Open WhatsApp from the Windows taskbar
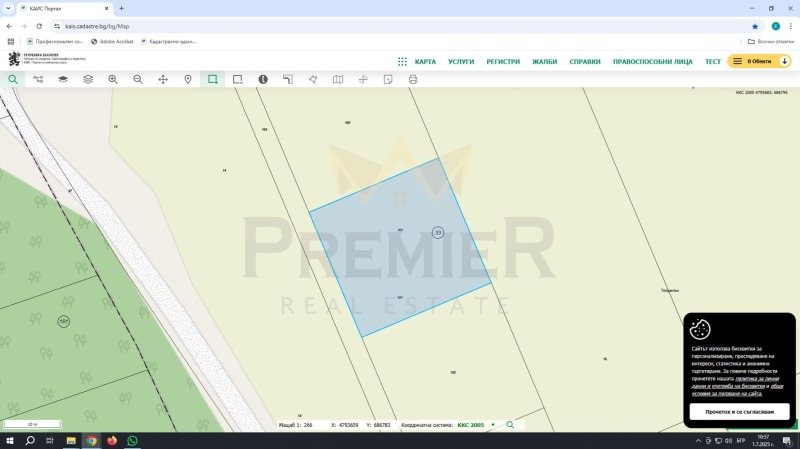The height and width of the screenshot is (449, 800). (132, 440)
